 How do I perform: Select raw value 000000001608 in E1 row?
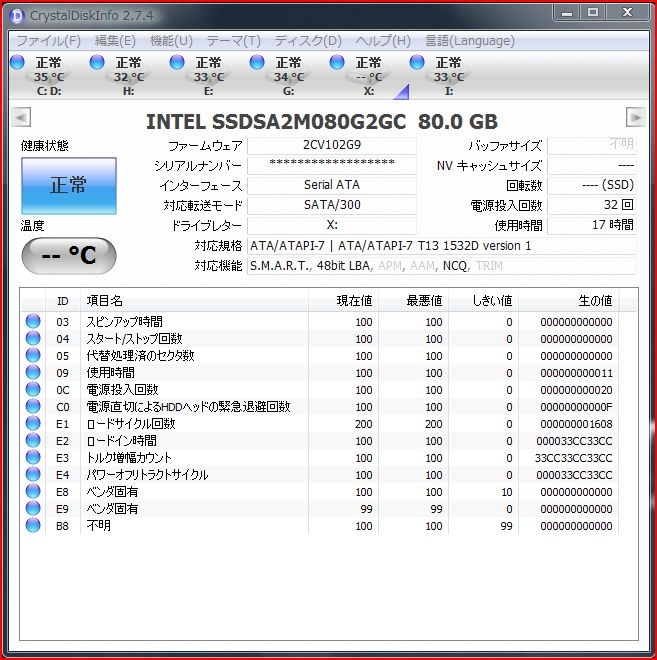(x=576, y=424)
